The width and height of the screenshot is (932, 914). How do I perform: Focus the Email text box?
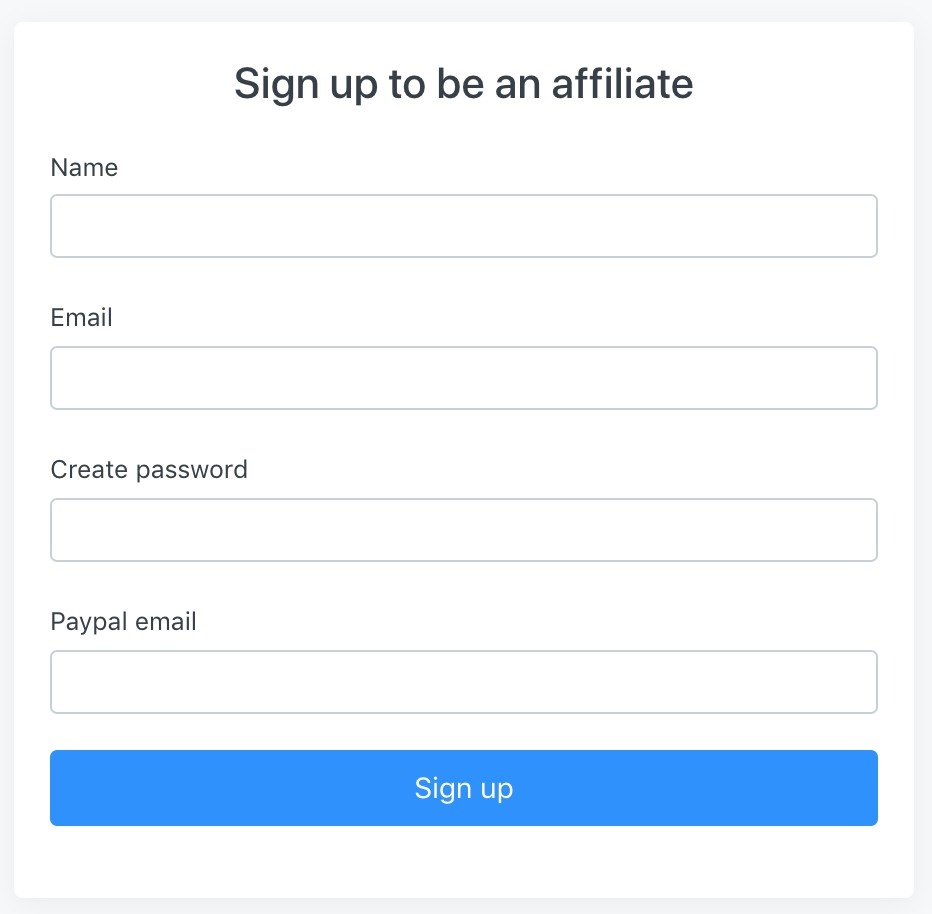(464, 378)
